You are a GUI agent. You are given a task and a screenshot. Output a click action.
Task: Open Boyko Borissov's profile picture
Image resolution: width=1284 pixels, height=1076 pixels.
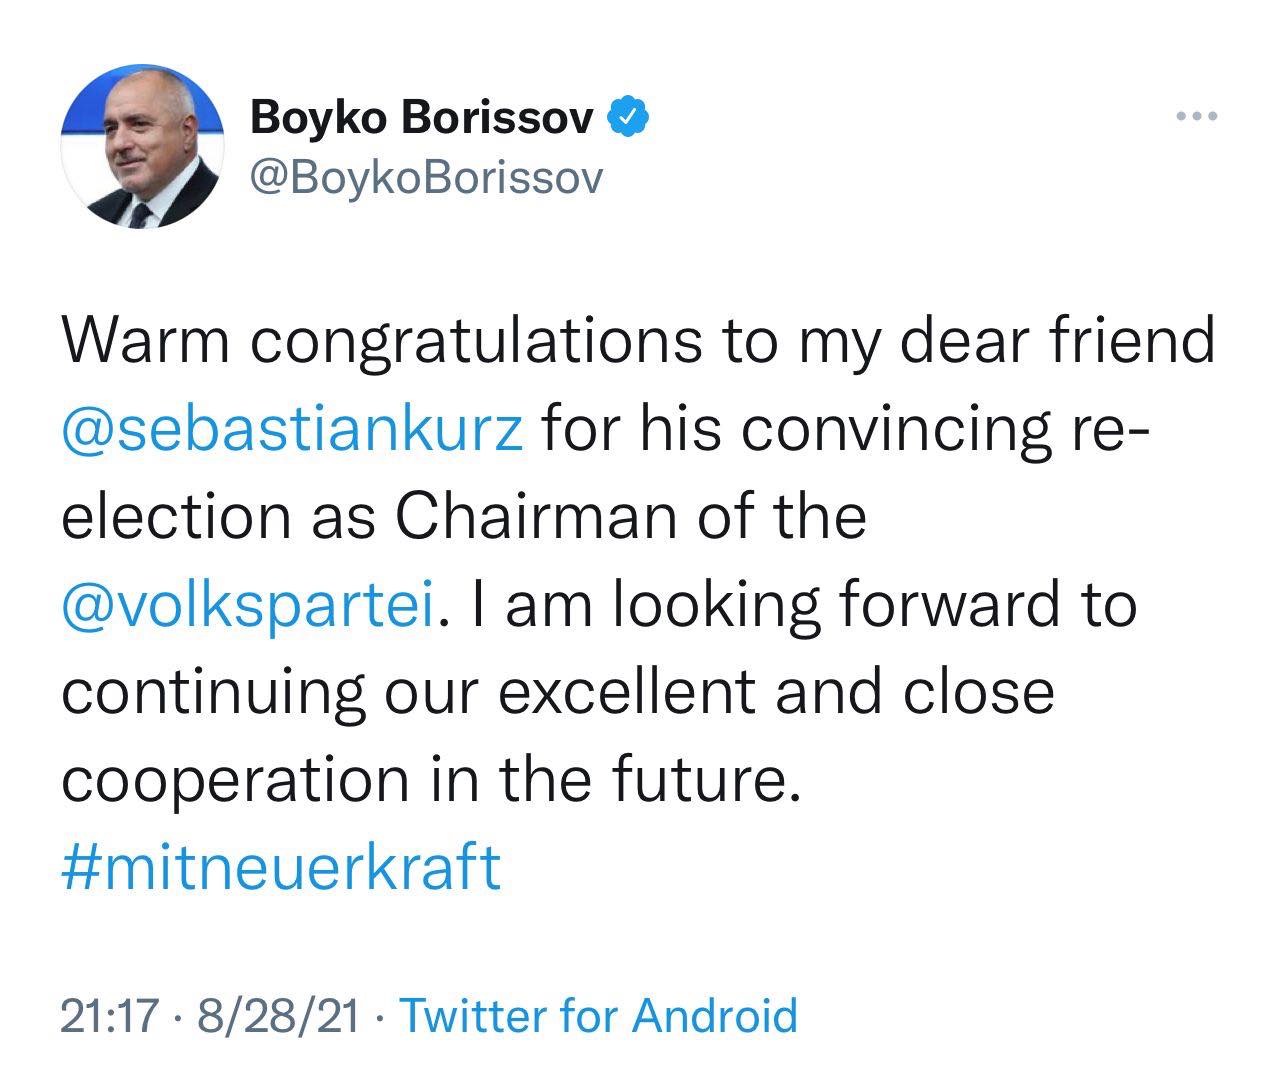tap(140, 149)
